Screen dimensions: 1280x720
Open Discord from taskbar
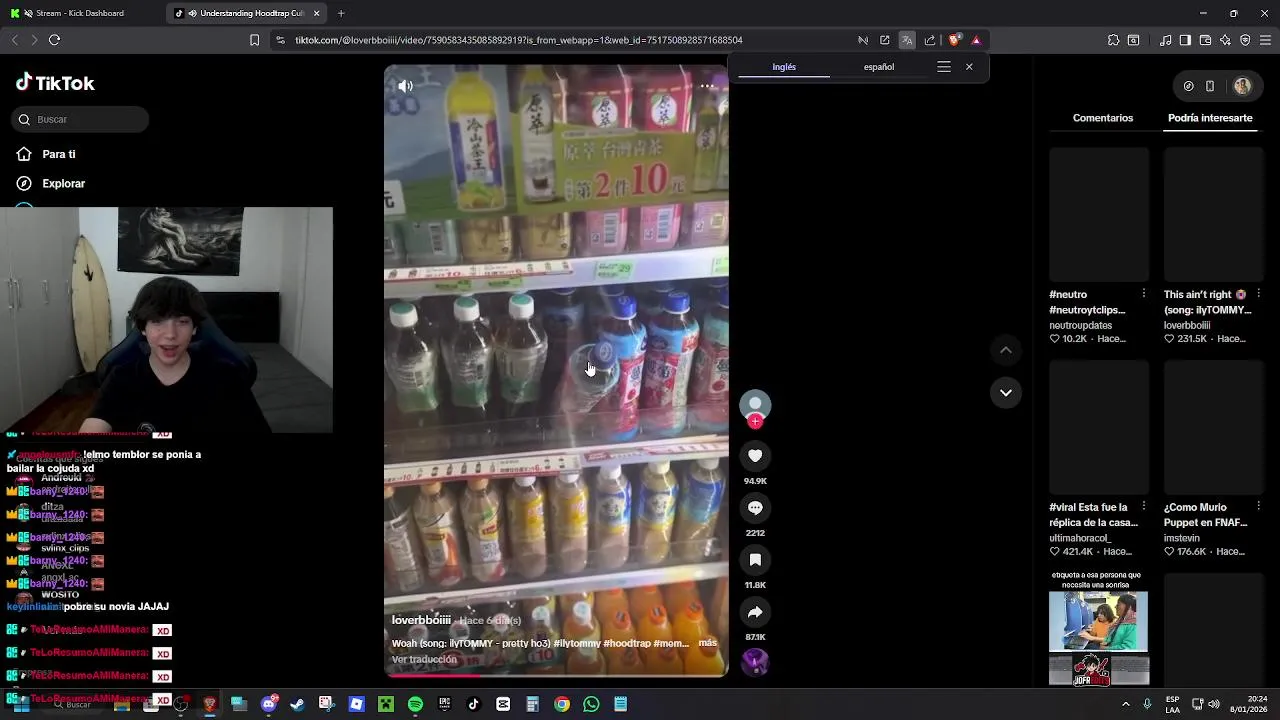point(268,704)
